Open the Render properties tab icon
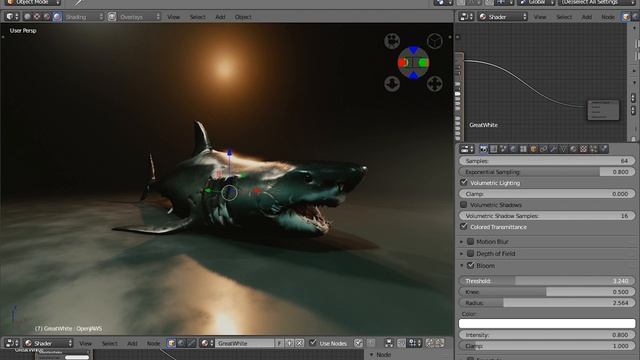Viewport: 640px width, 360px height. (484, 149)
